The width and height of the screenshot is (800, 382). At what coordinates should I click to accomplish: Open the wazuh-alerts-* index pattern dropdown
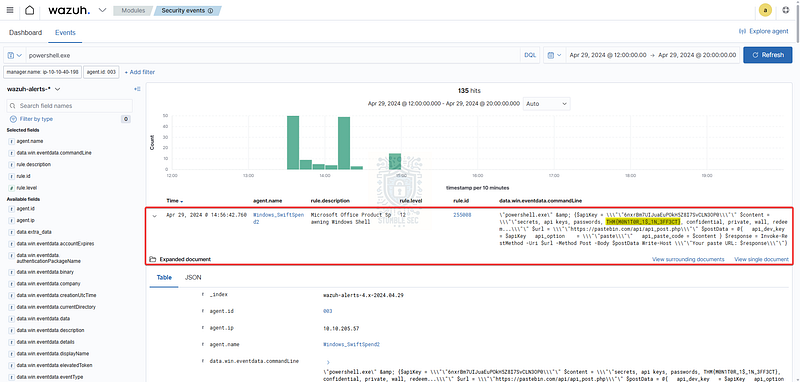point(34,89)
